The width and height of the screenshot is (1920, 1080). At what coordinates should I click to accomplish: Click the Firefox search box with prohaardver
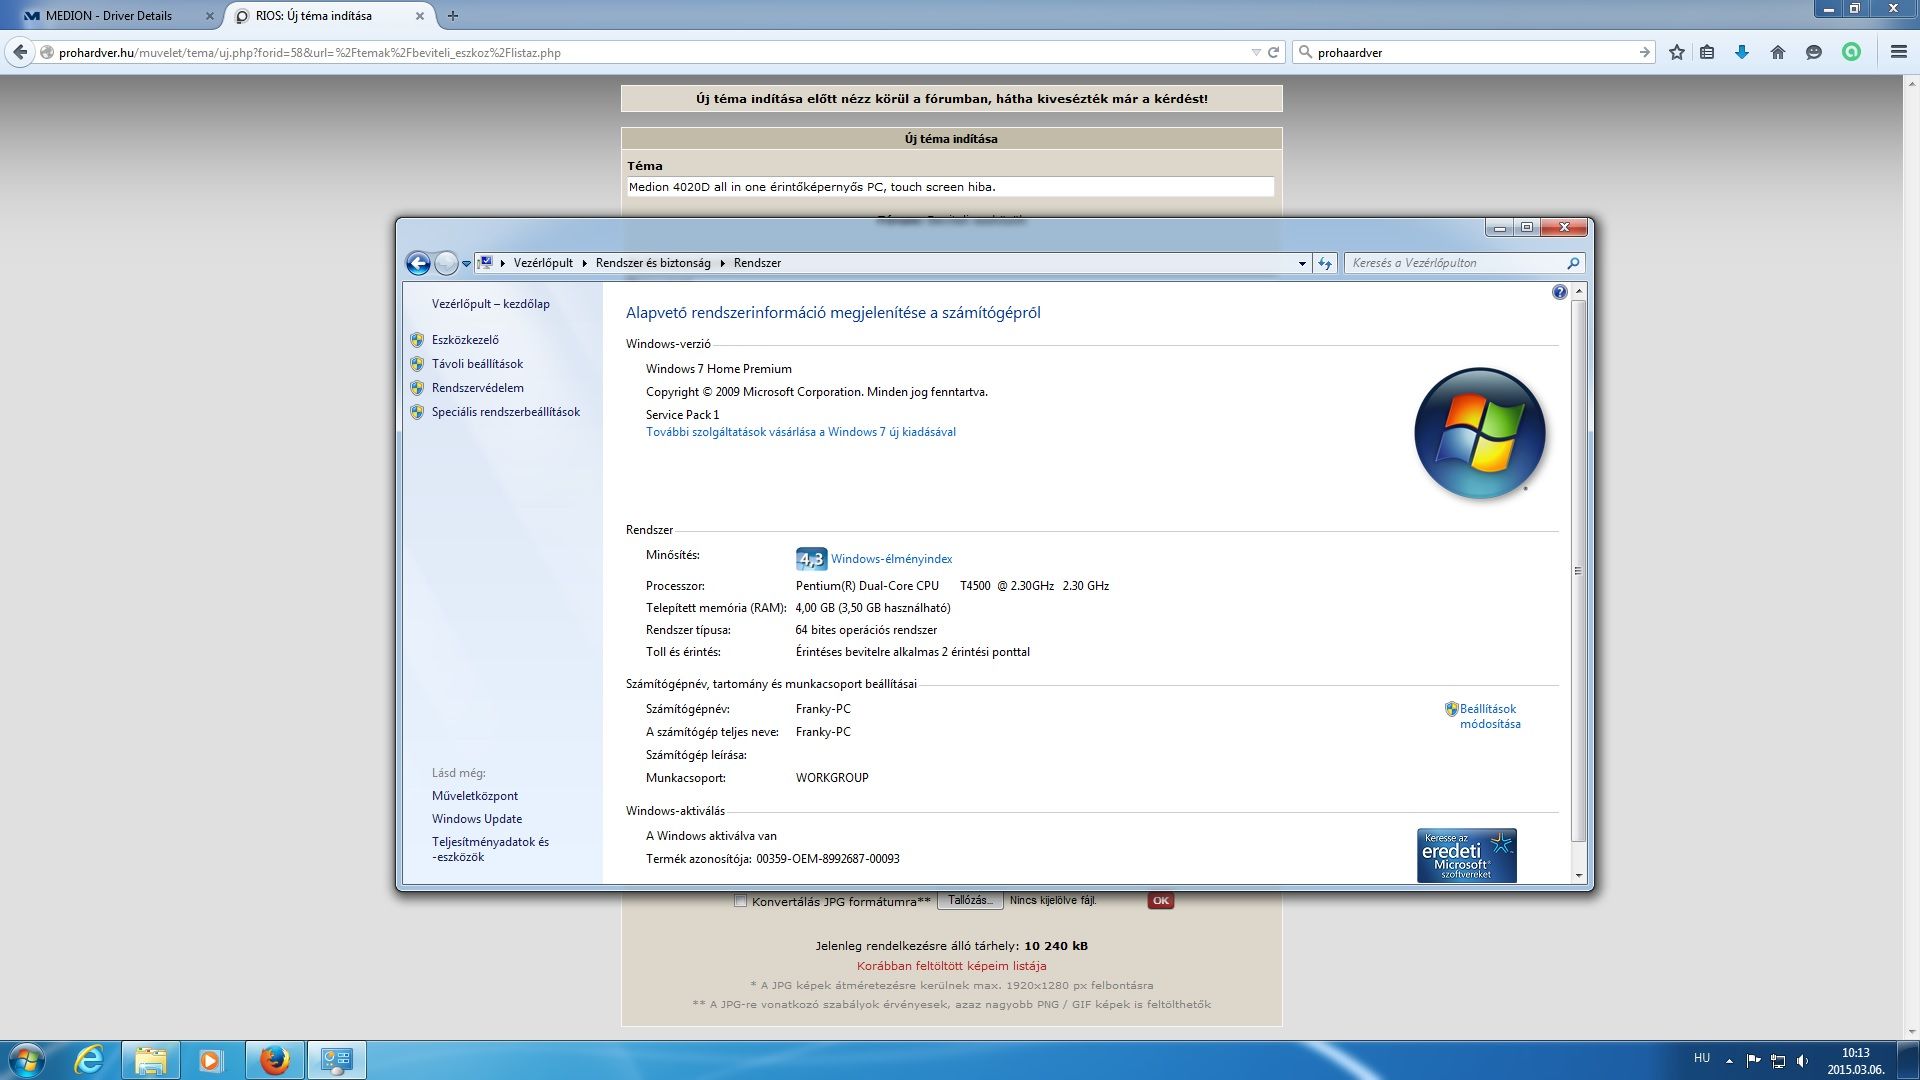[1474, 52]
